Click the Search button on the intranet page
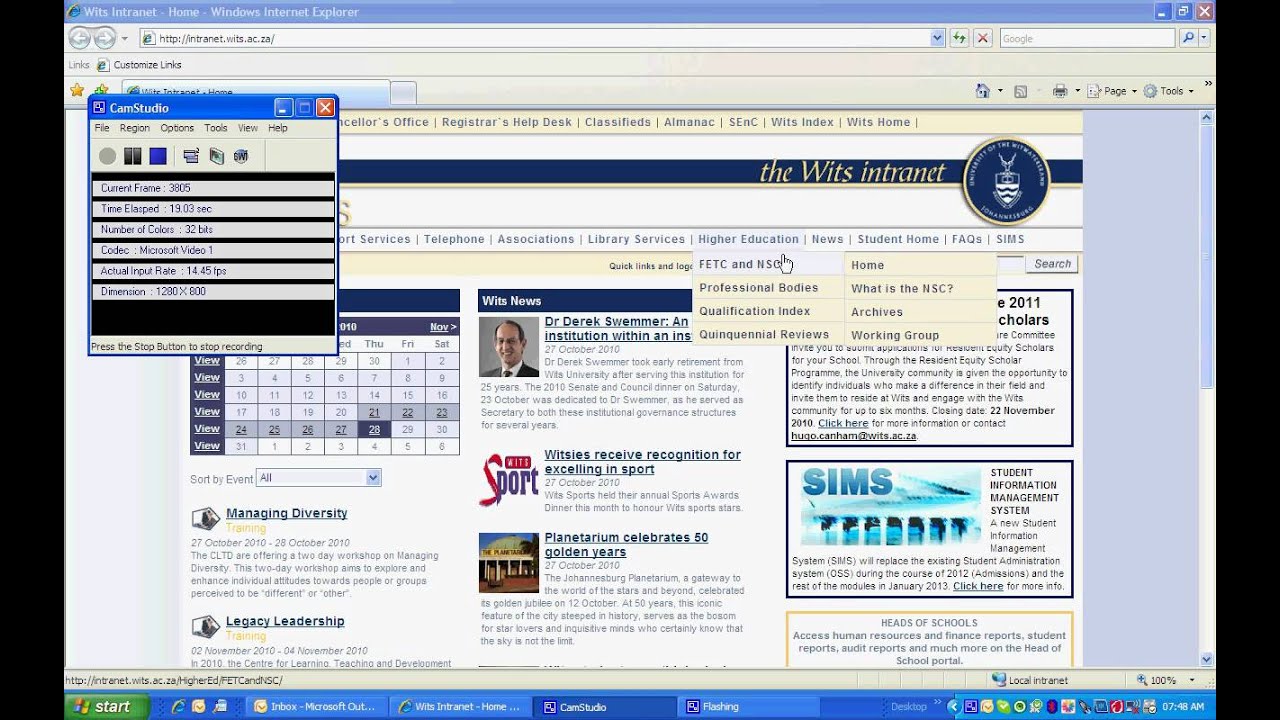The height and width of the screenshot is (720, 1280). coord(1052,264)
